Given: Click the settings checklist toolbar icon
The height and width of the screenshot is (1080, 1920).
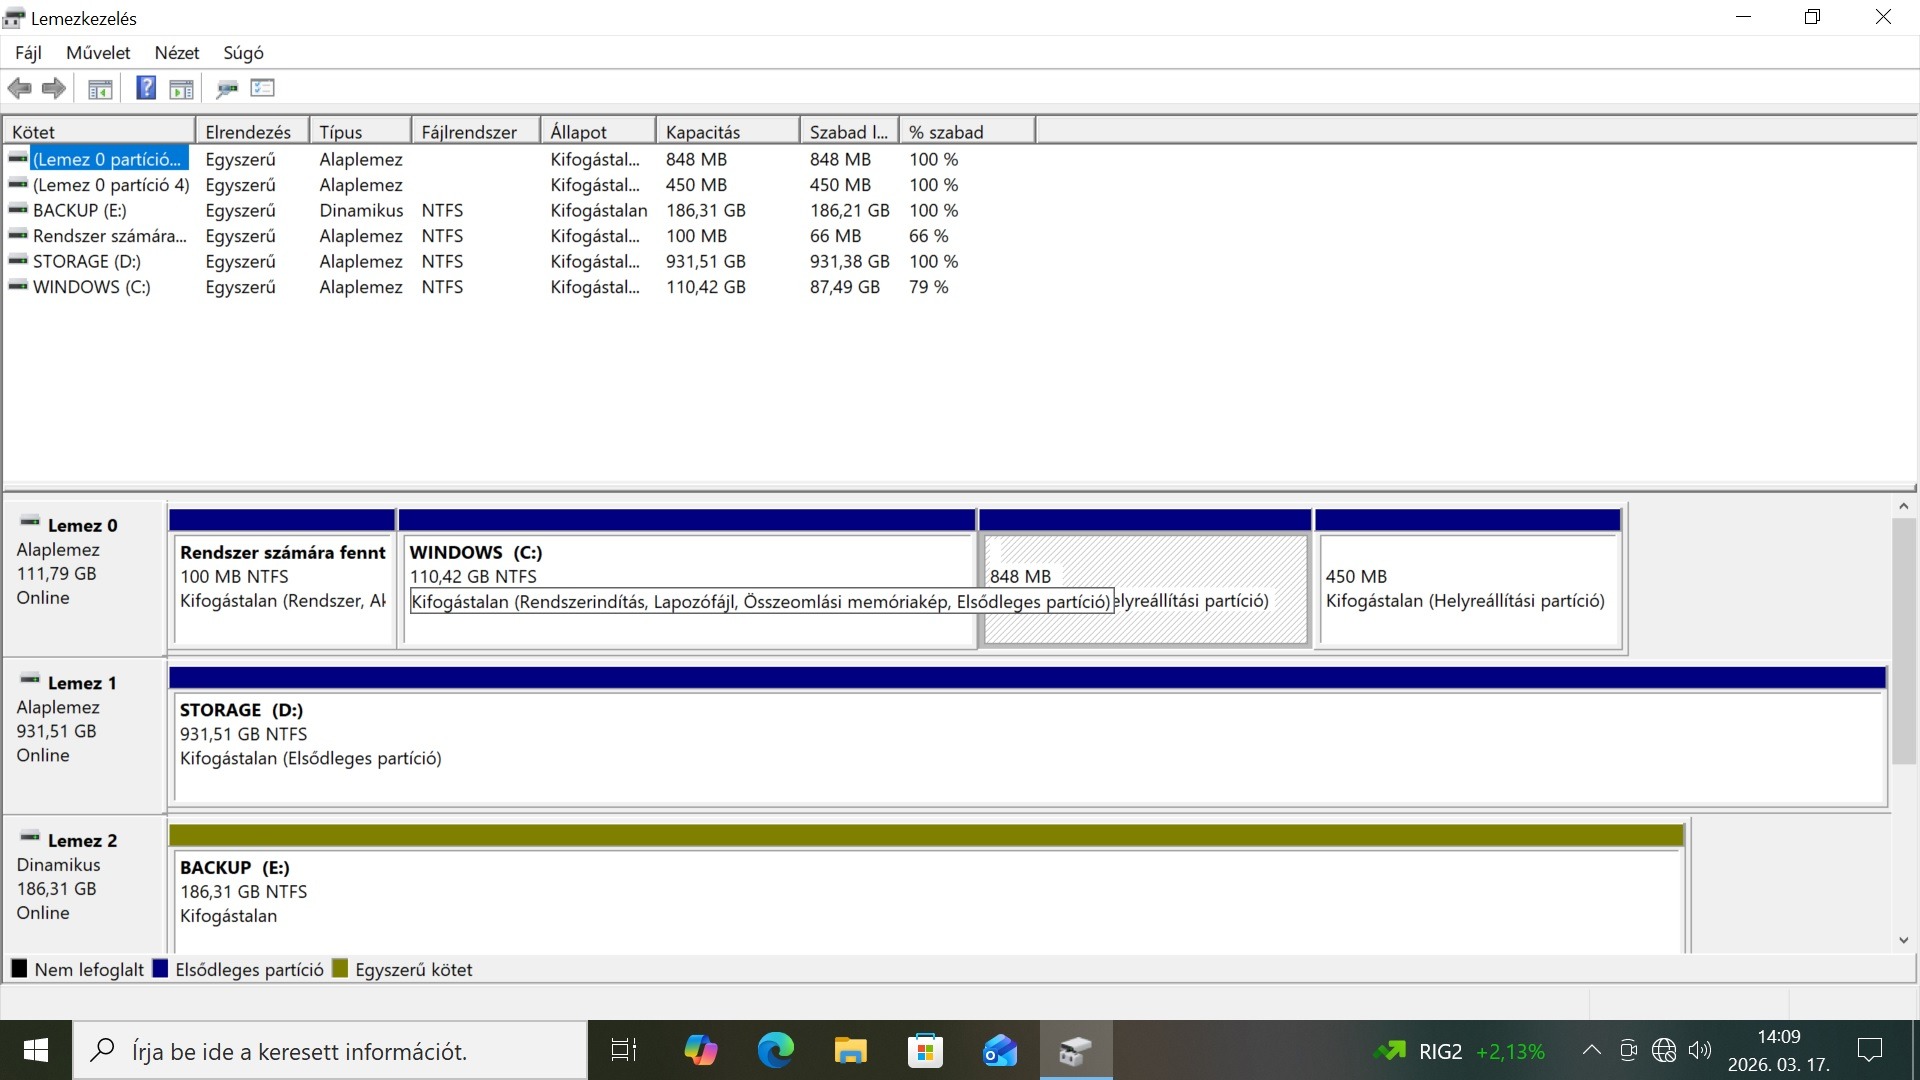Looking at the screenshot, I should click(263, 88).
